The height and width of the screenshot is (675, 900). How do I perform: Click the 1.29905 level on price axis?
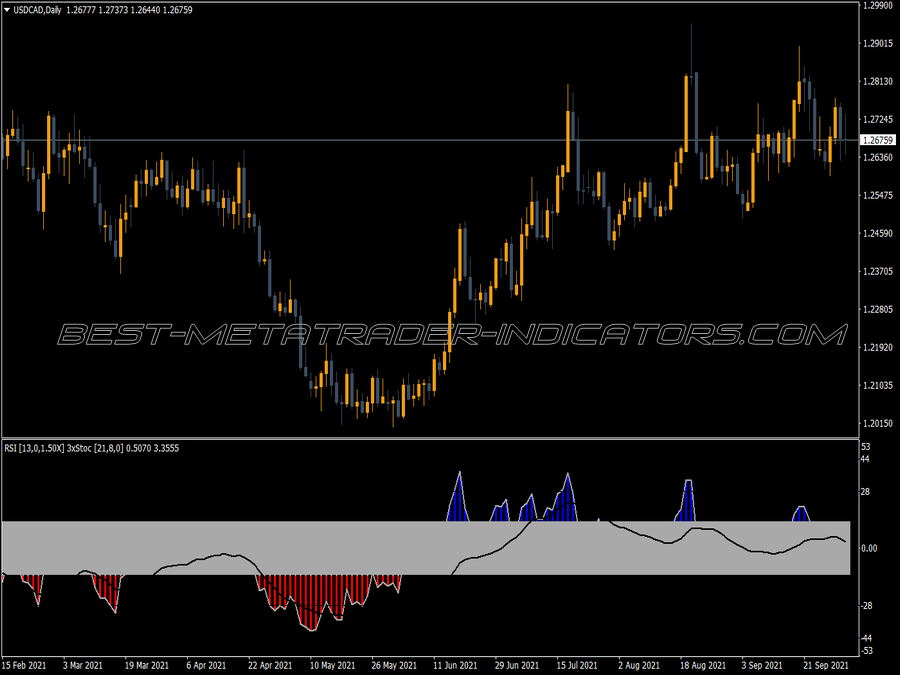[x=876, y=6]
